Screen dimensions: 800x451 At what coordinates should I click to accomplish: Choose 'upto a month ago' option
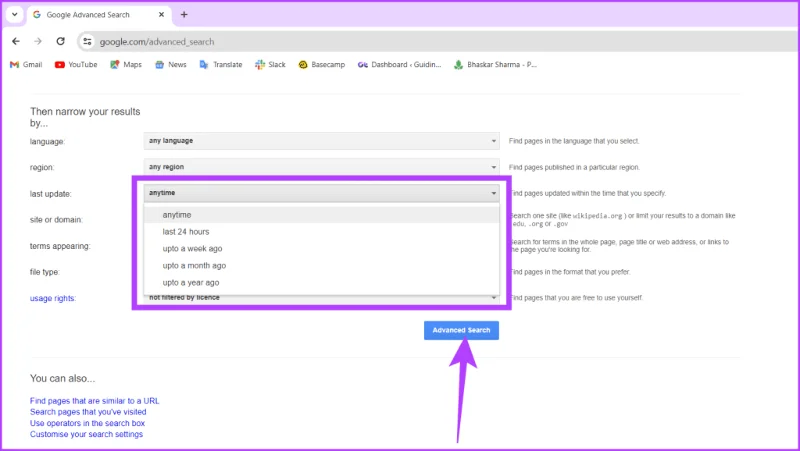[x=321, y=265]
